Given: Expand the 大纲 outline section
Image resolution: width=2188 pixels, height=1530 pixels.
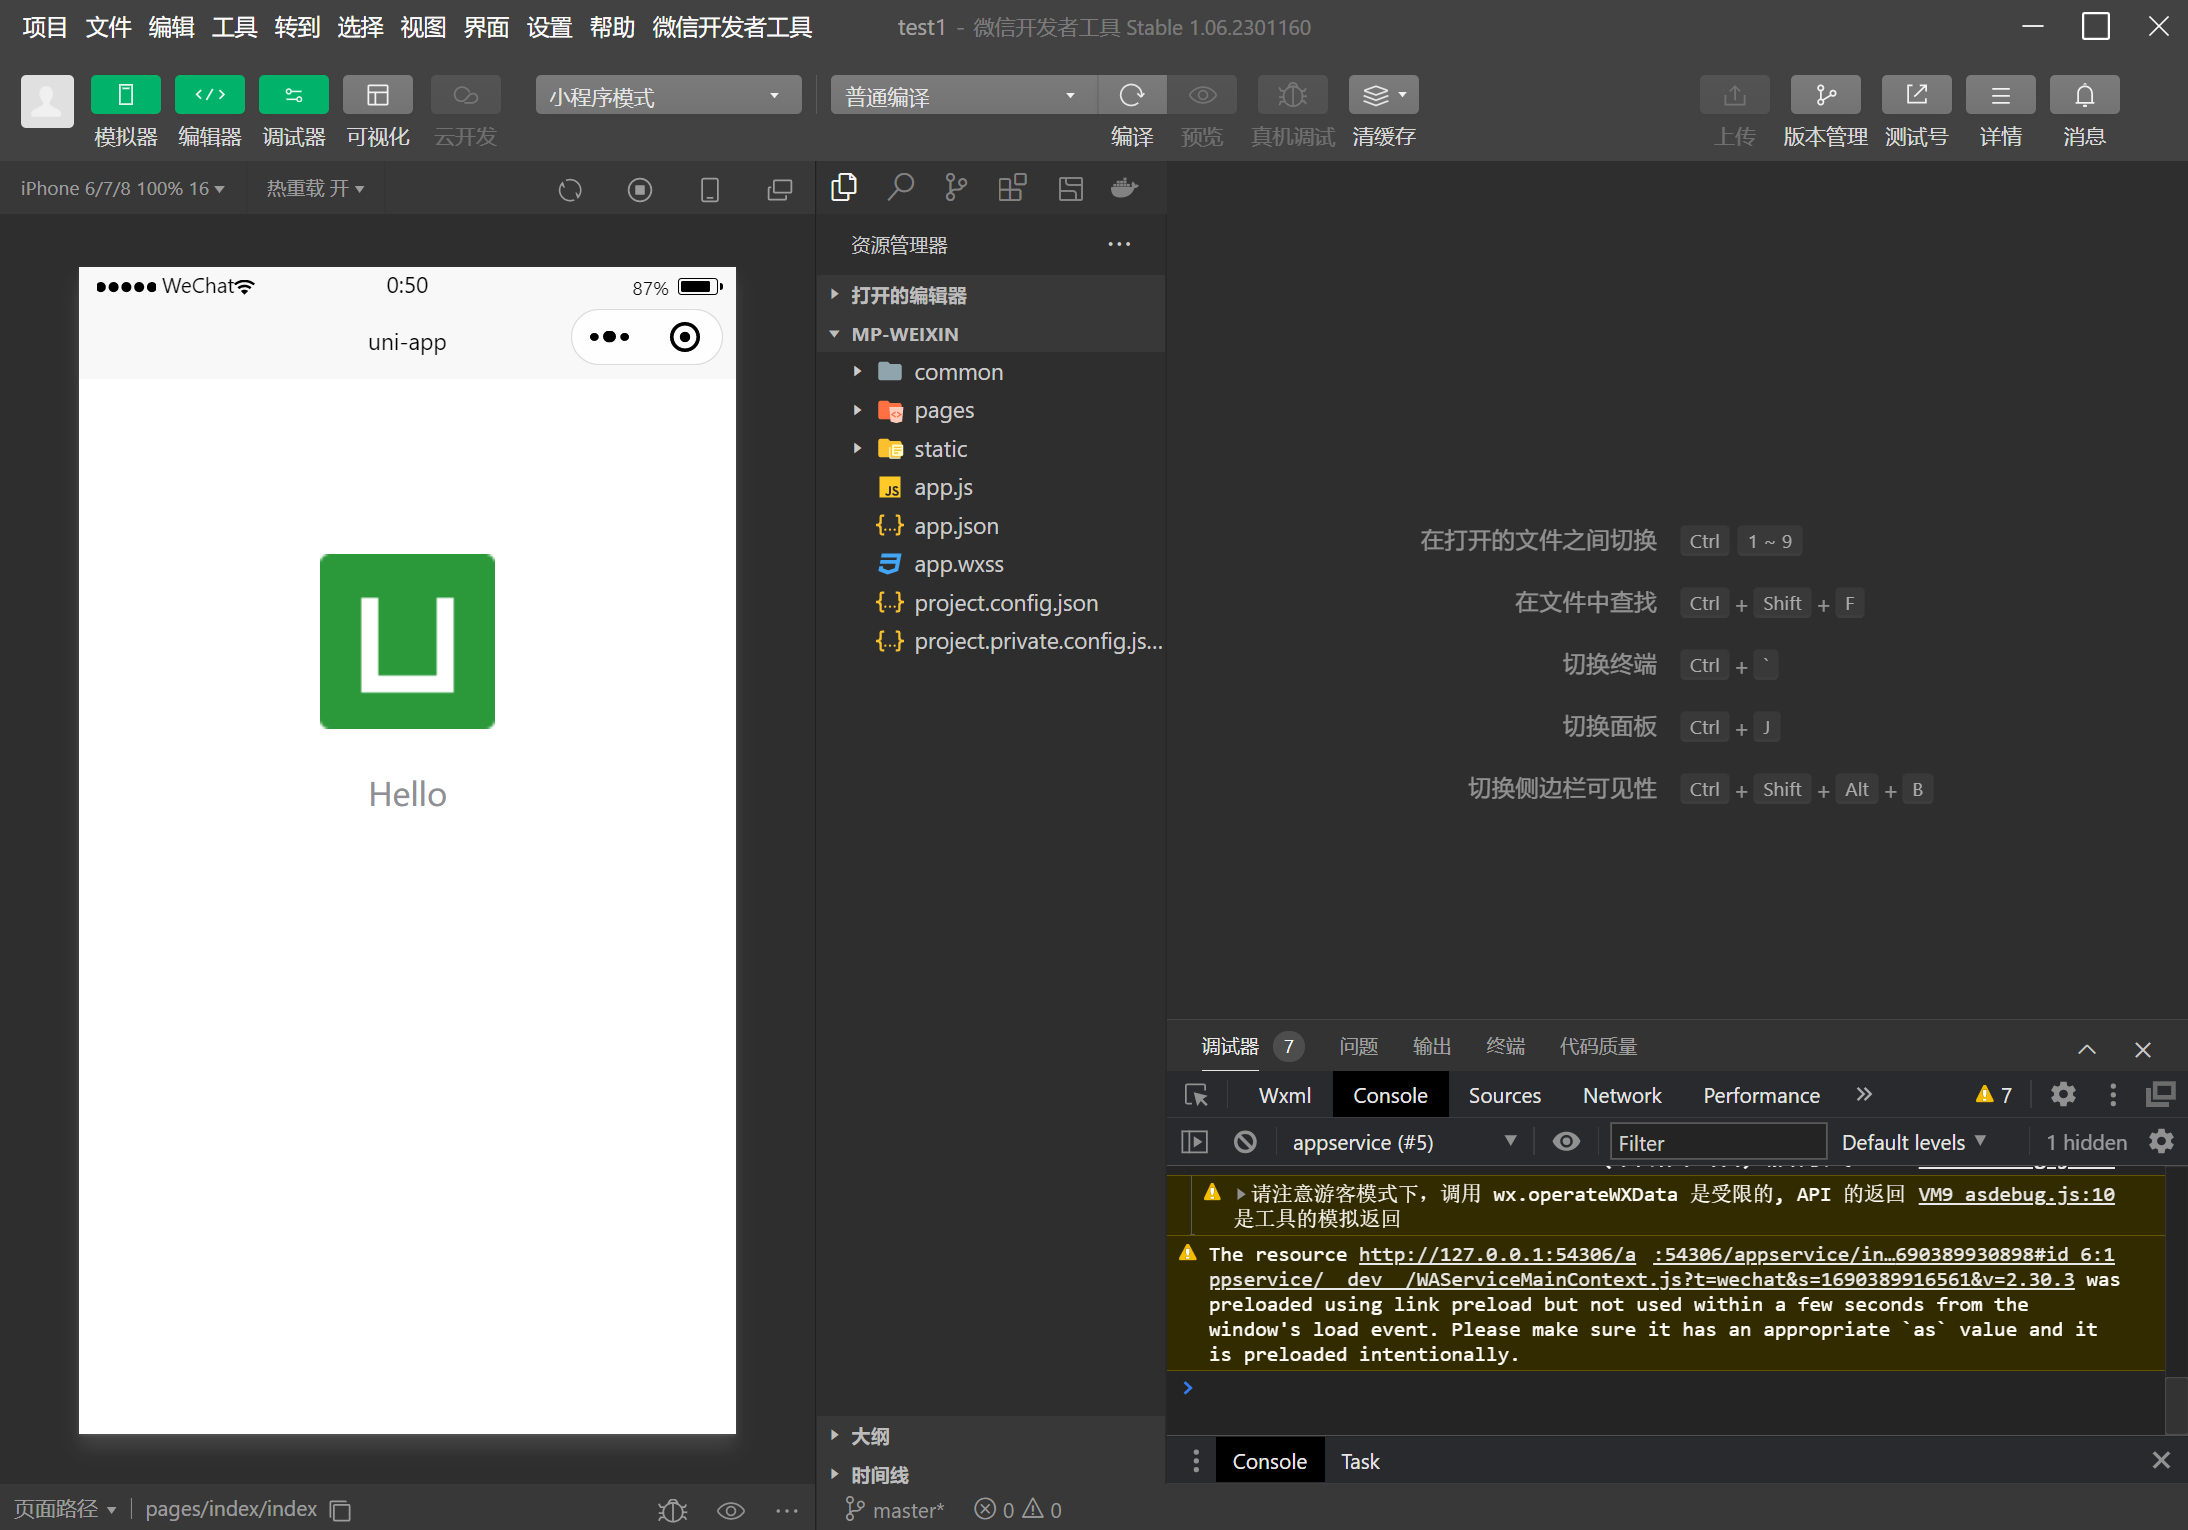Looking at the screenshot, I should (x=991, y=1436).
